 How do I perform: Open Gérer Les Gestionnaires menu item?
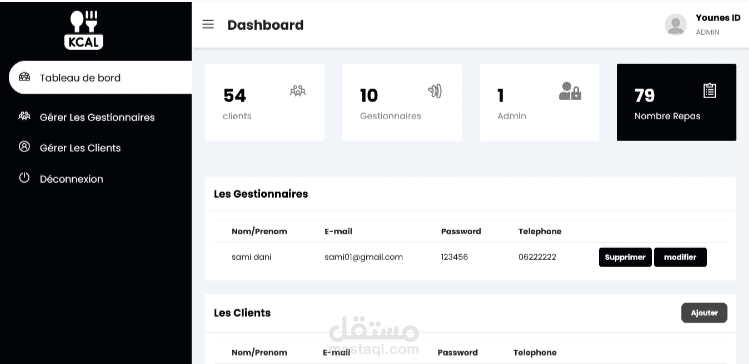(x=97, y=117)
